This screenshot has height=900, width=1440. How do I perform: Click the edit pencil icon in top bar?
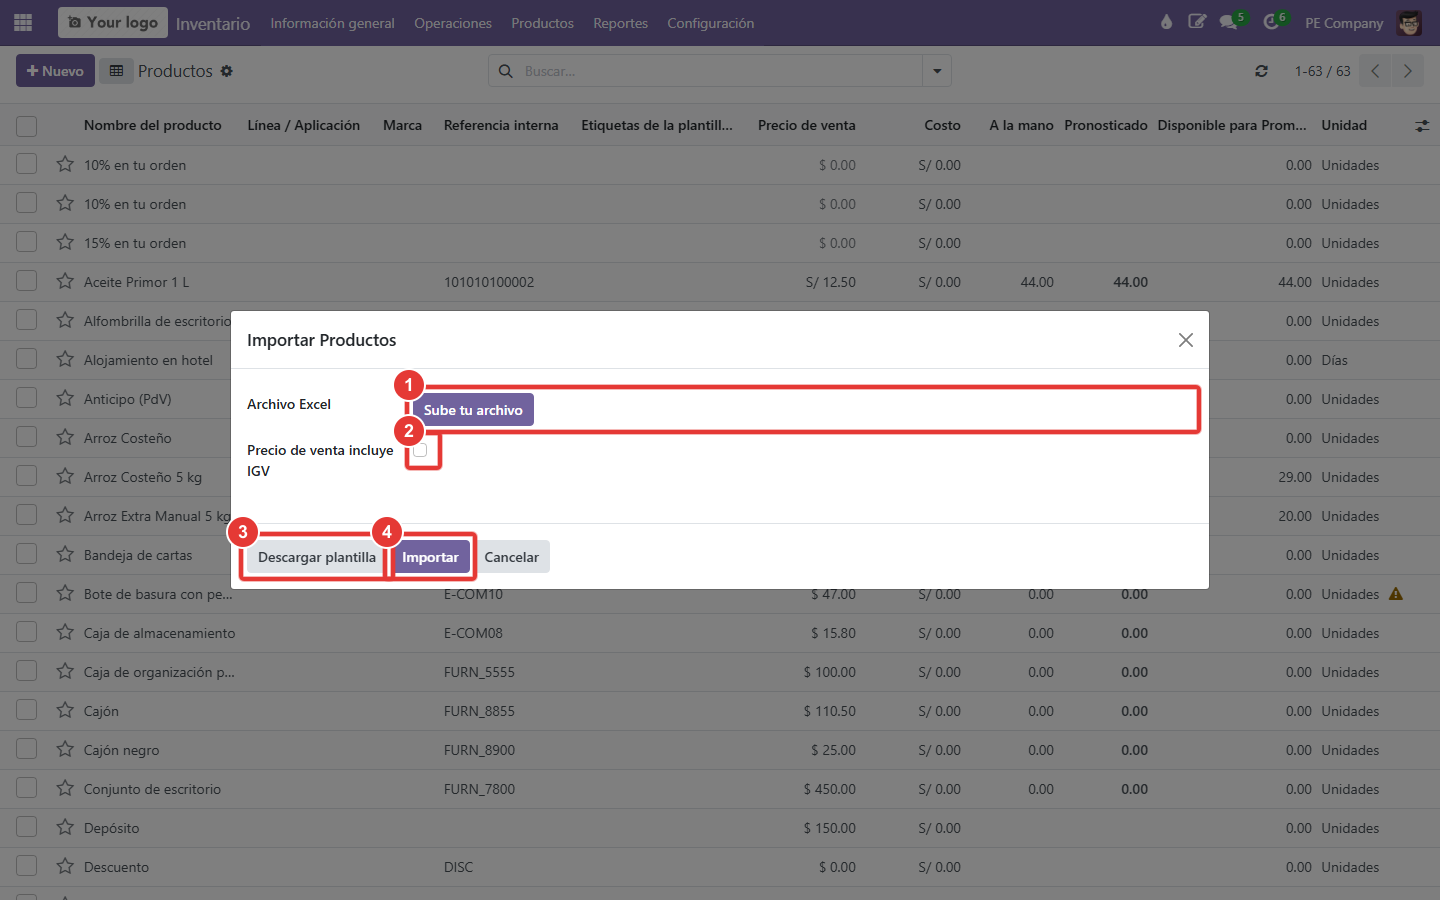point(1197,22)
